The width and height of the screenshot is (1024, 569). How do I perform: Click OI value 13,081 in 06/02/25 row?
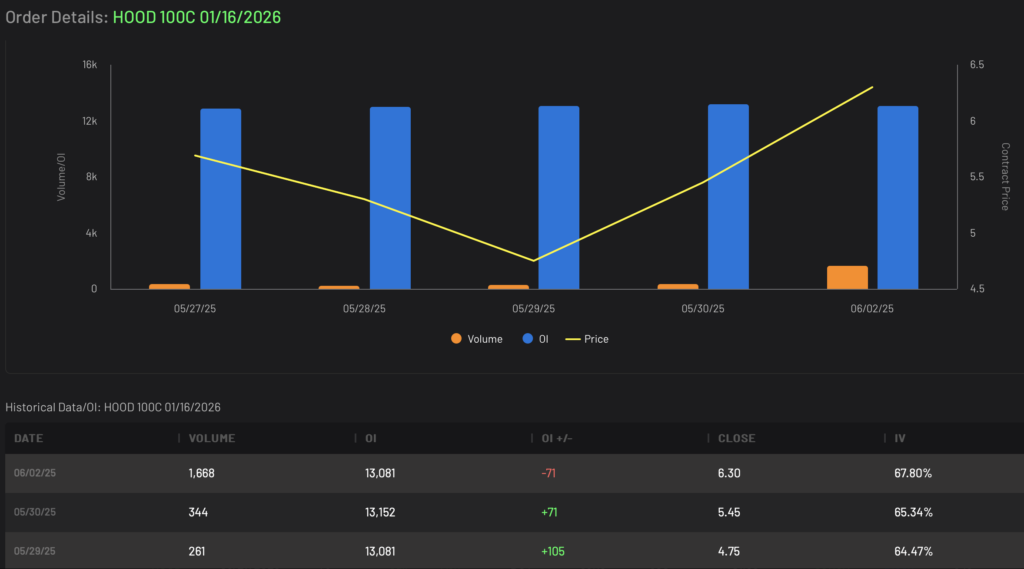(x=380, y=473)
